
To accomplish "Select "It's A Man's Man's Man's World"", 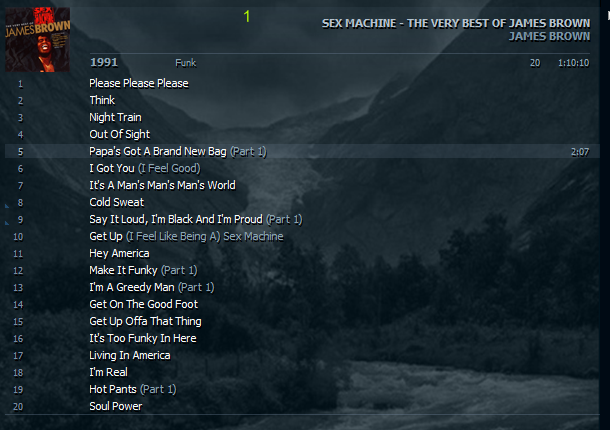I will tap(162, 185).
